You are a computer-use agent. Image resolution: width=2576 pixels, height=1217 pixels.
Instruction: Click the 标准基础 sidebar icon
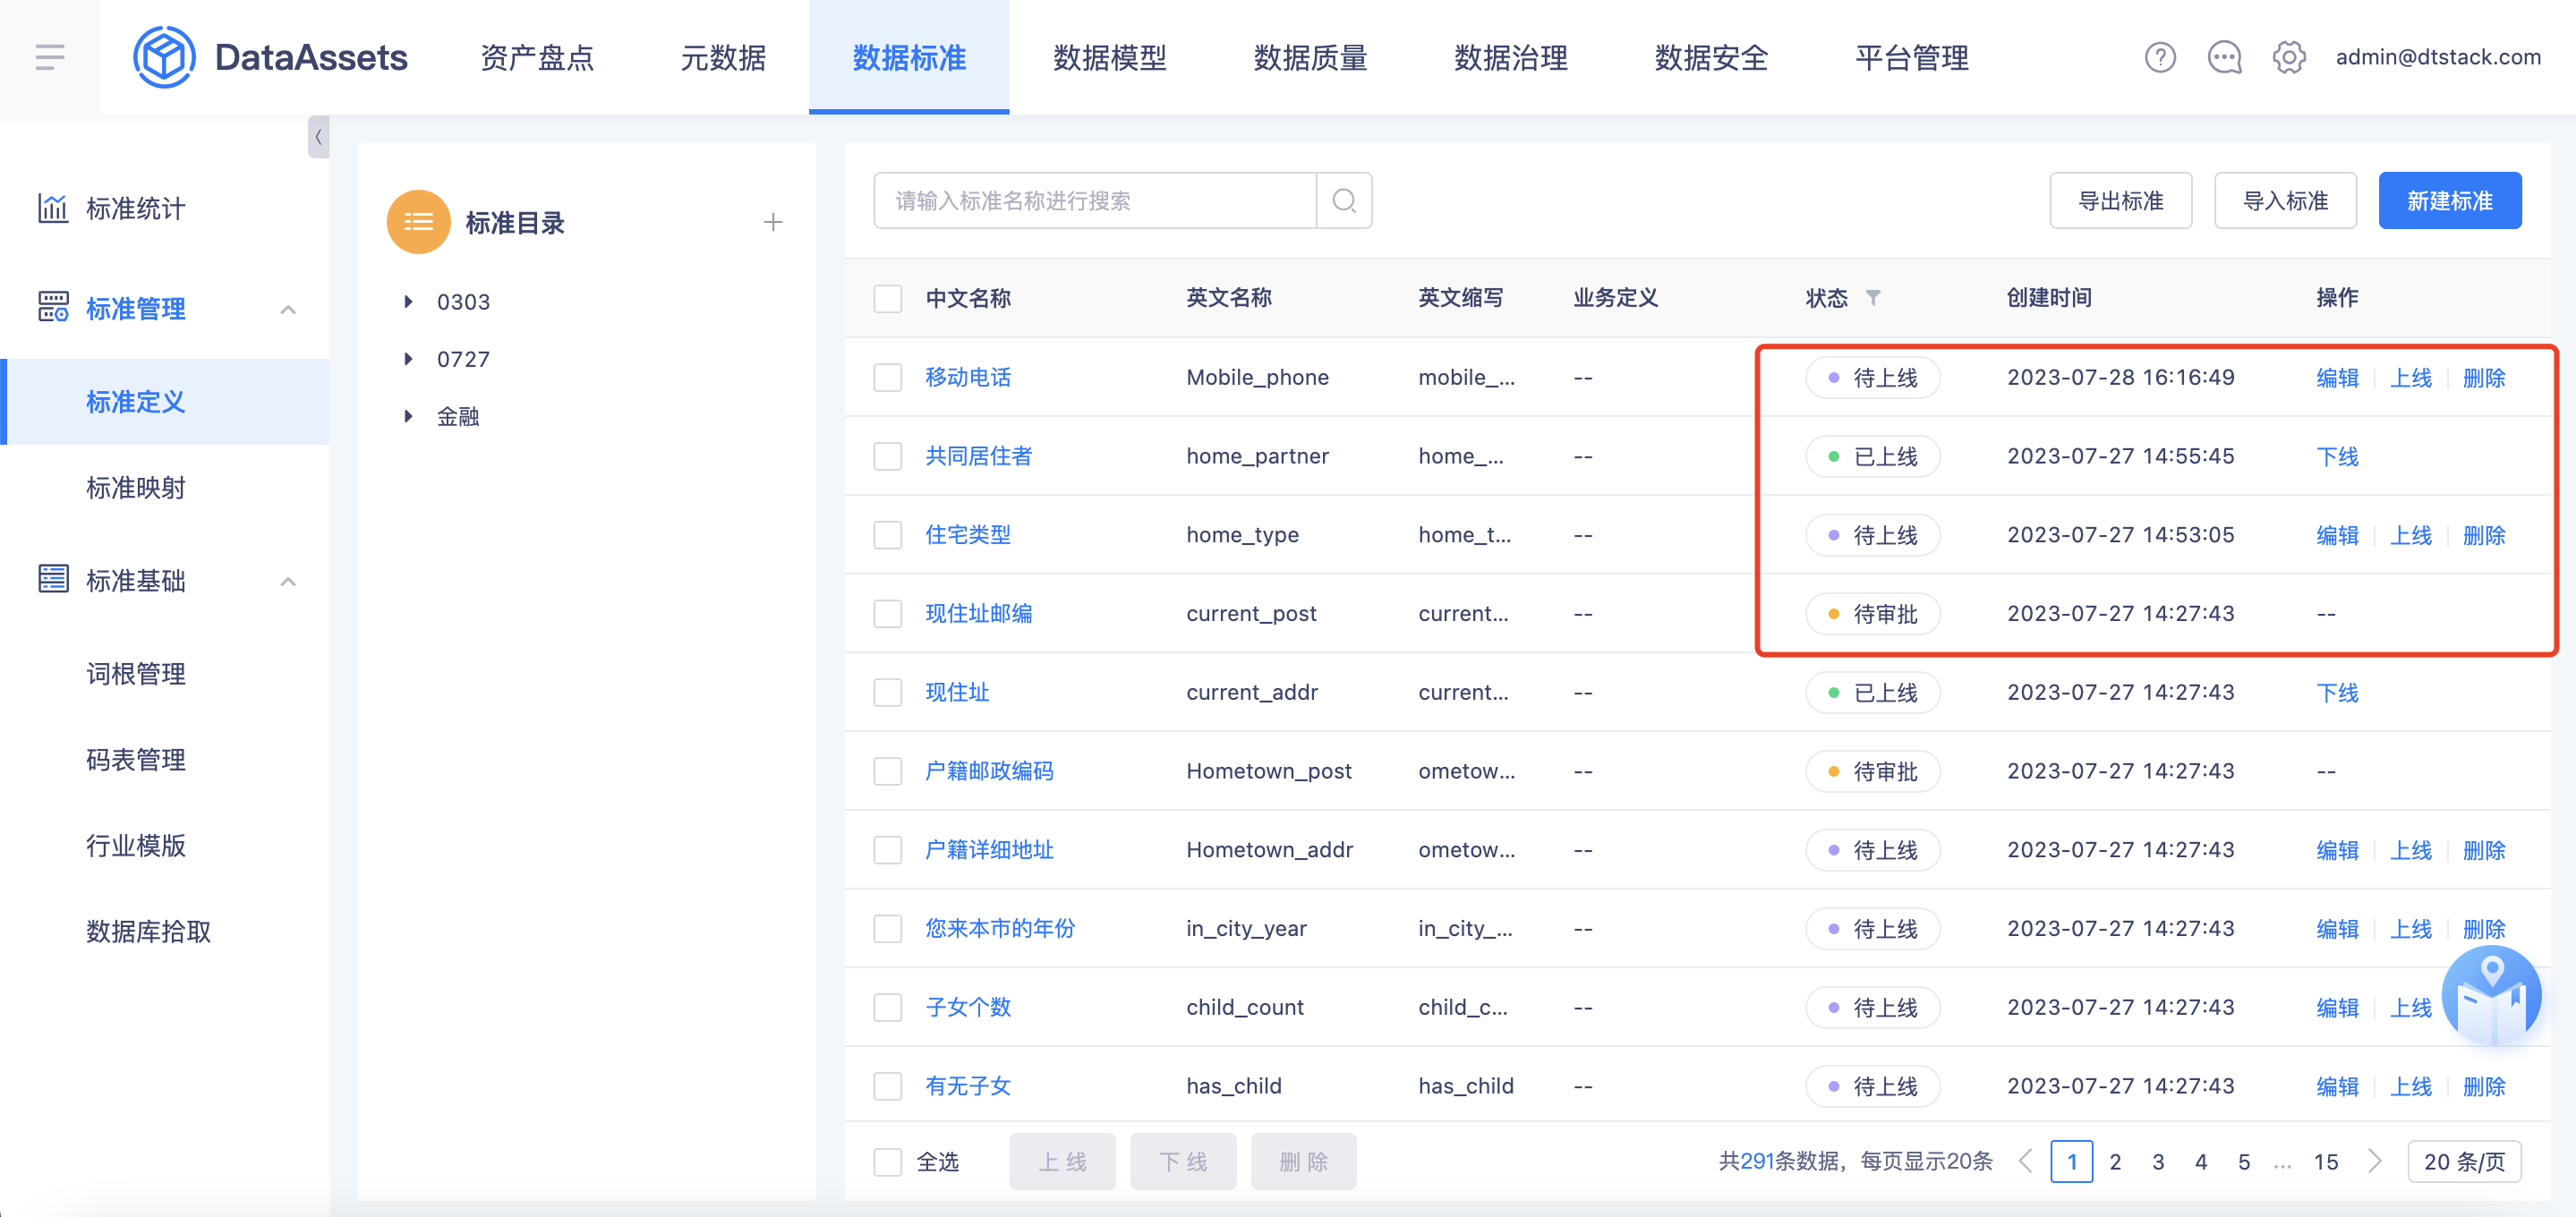pyautogui.click(x=53, y=579)
